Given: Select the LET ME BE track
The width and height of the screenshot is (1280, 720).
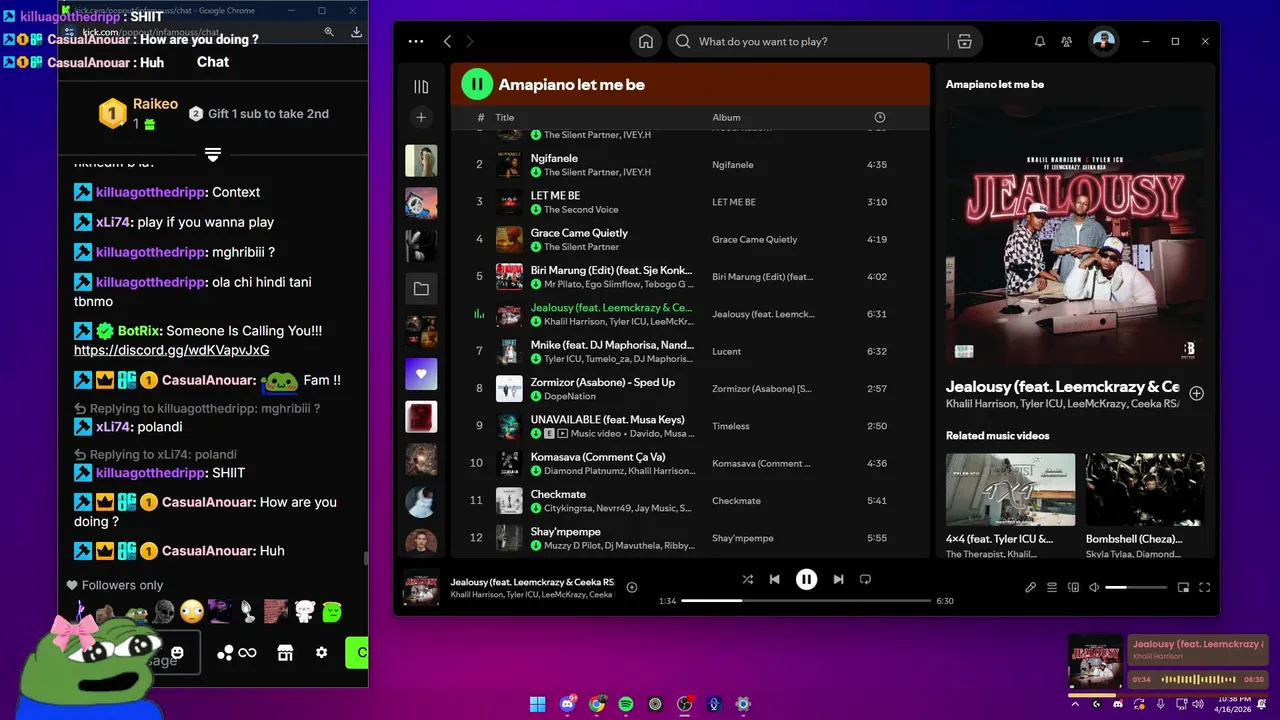Looking at the screenshot, I should click(x=690, y=202).
